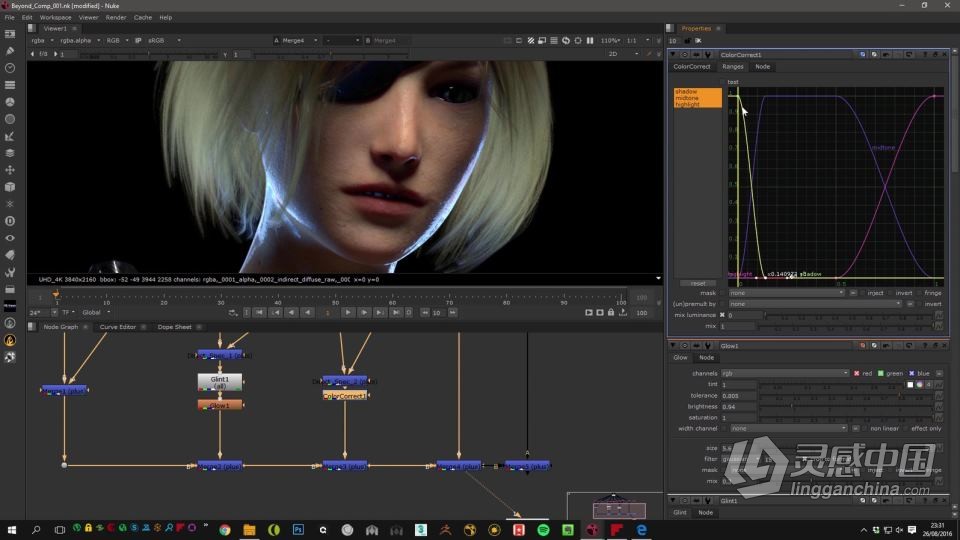Open the FurnaceCore flame icon in toolbar

[10, 340]
